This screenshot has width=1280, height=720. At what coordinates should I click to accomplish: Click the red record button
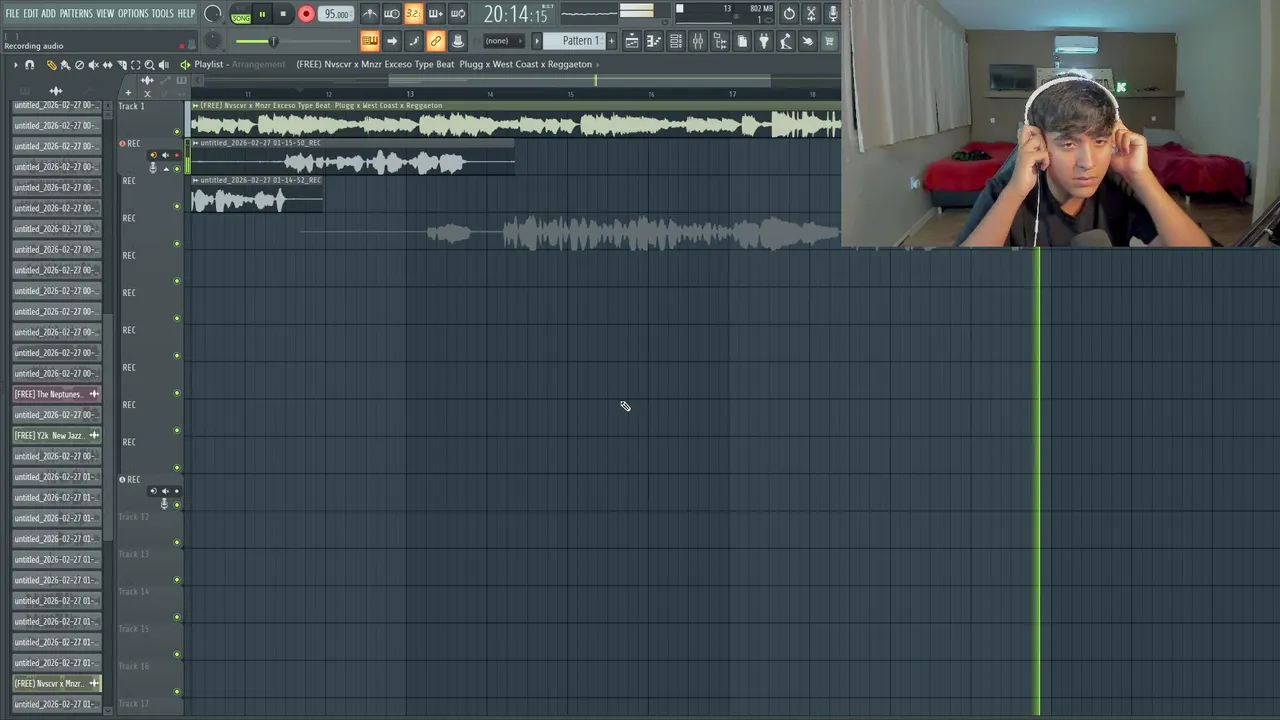pyautogui.click(x=306, y=14)
